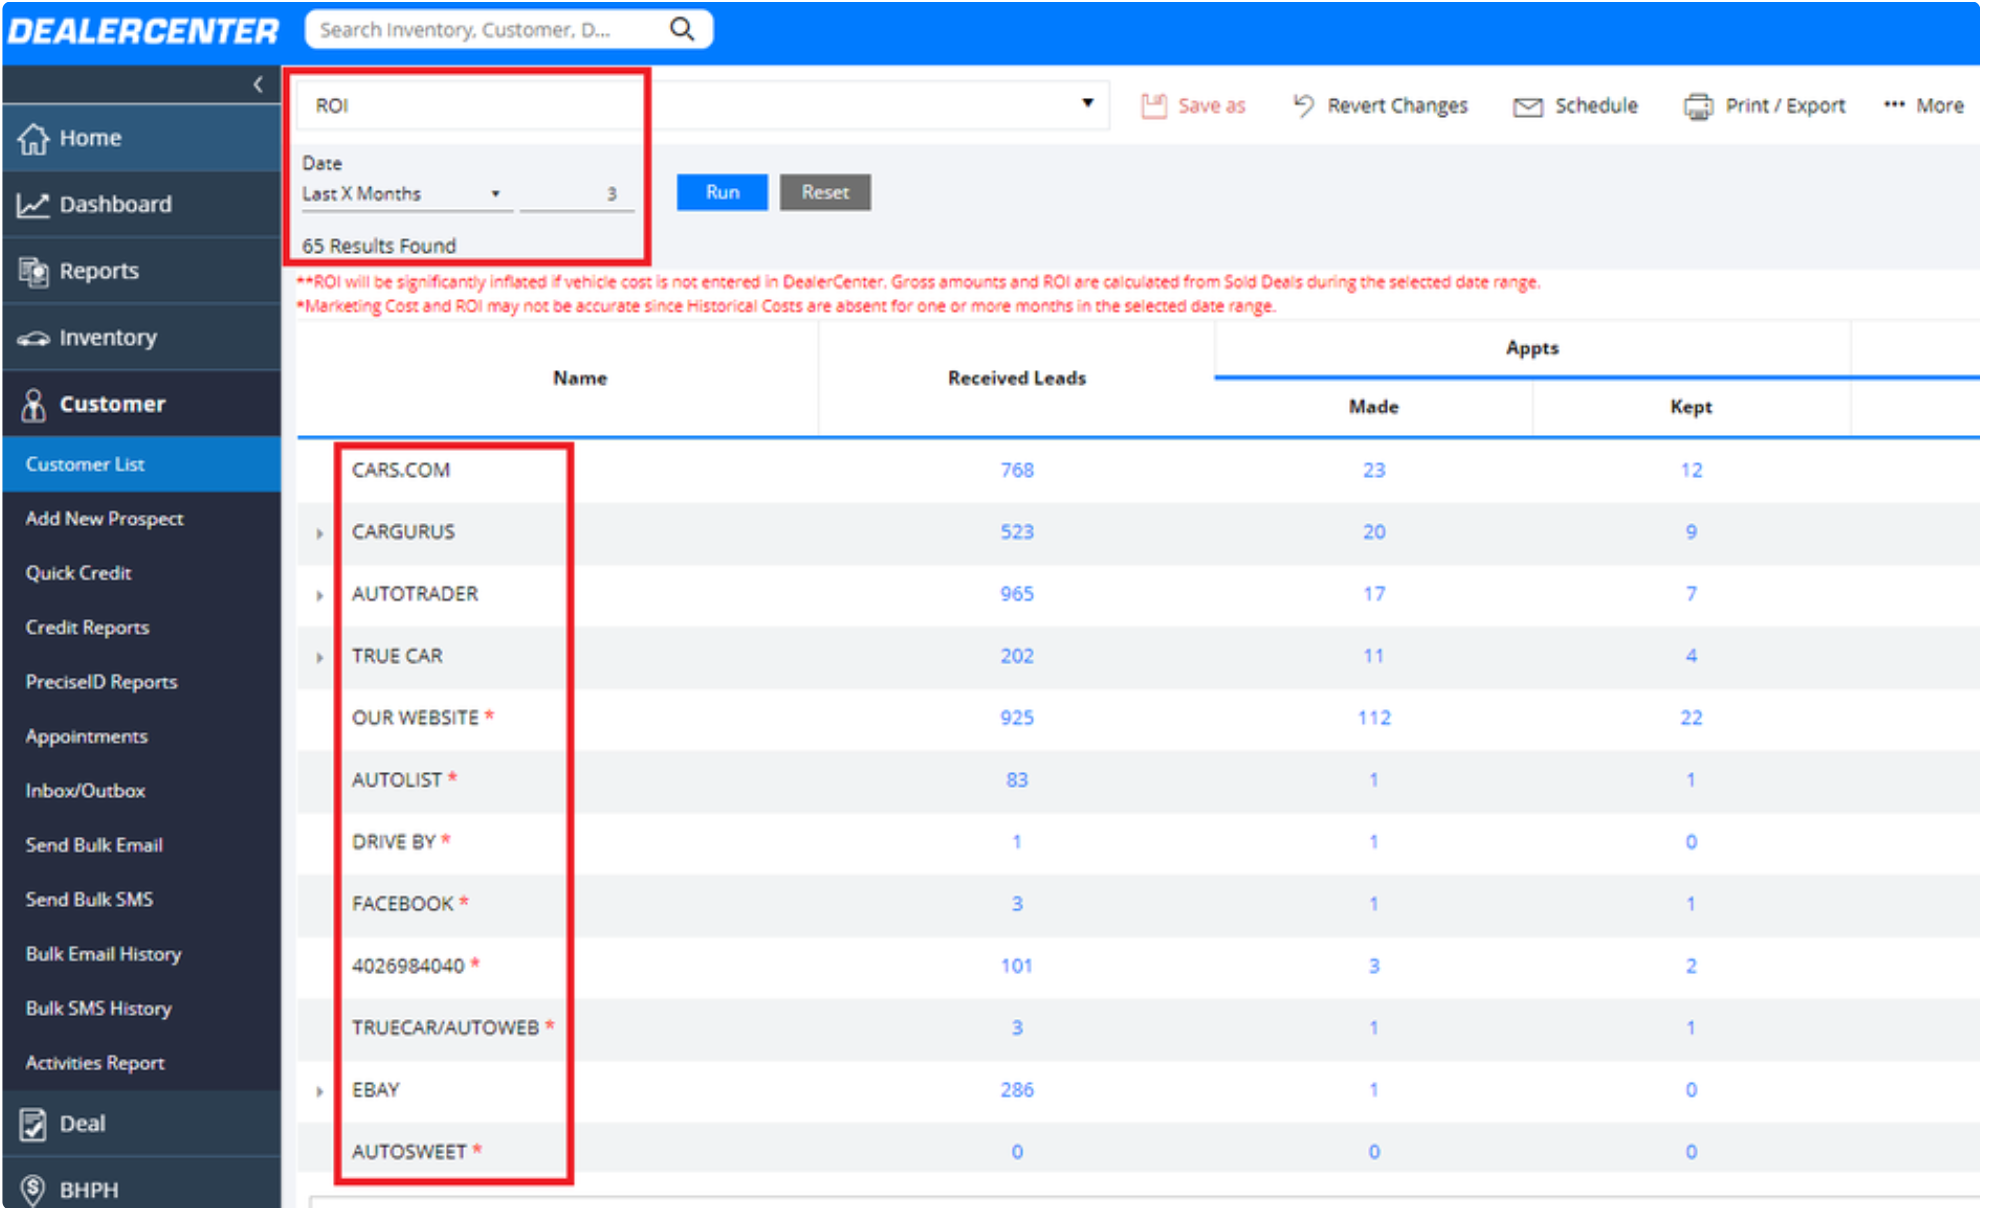This screenshot has height=1218, width=1990.
Task: Open Credit Reports
Action: click(x=87, y=628)
